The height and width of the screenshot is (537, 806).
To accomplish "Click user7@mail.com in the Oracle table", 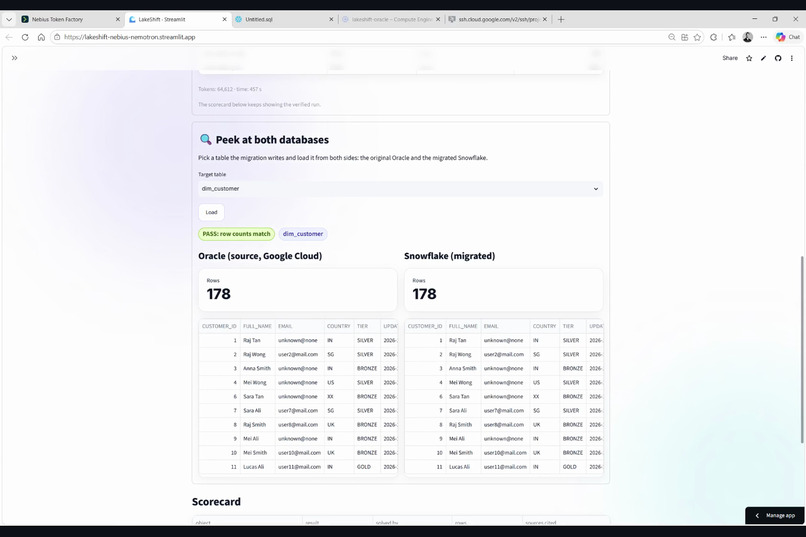I will coord(298,411).
